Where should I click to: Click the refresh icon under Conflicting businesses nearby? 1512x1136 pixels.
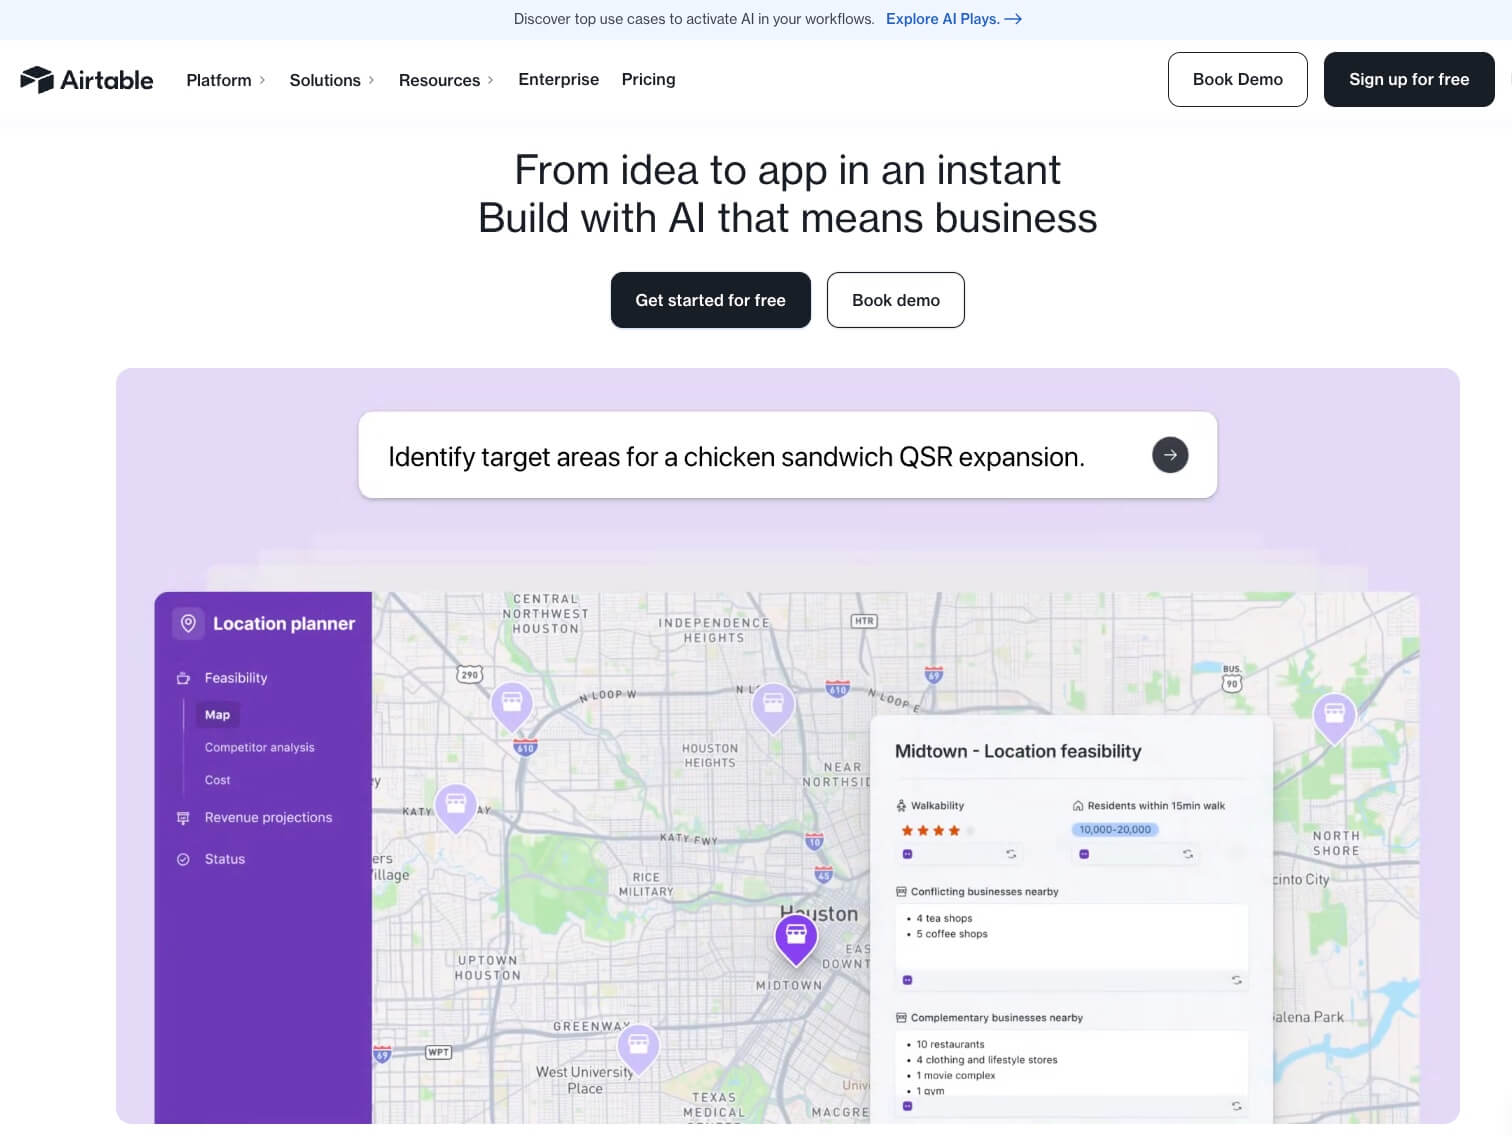pos(1236,981)
